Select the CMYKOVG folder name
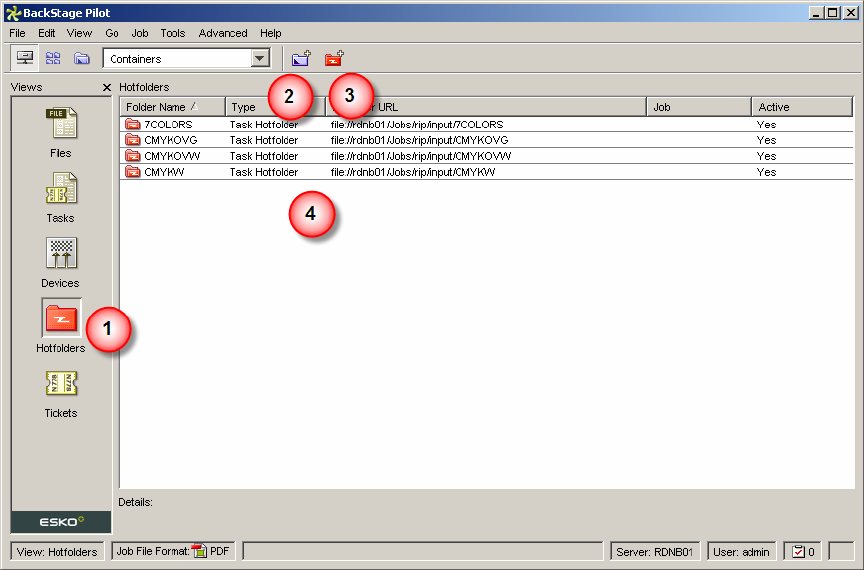This screenshot has height=570, width=864. coord(171,140)
